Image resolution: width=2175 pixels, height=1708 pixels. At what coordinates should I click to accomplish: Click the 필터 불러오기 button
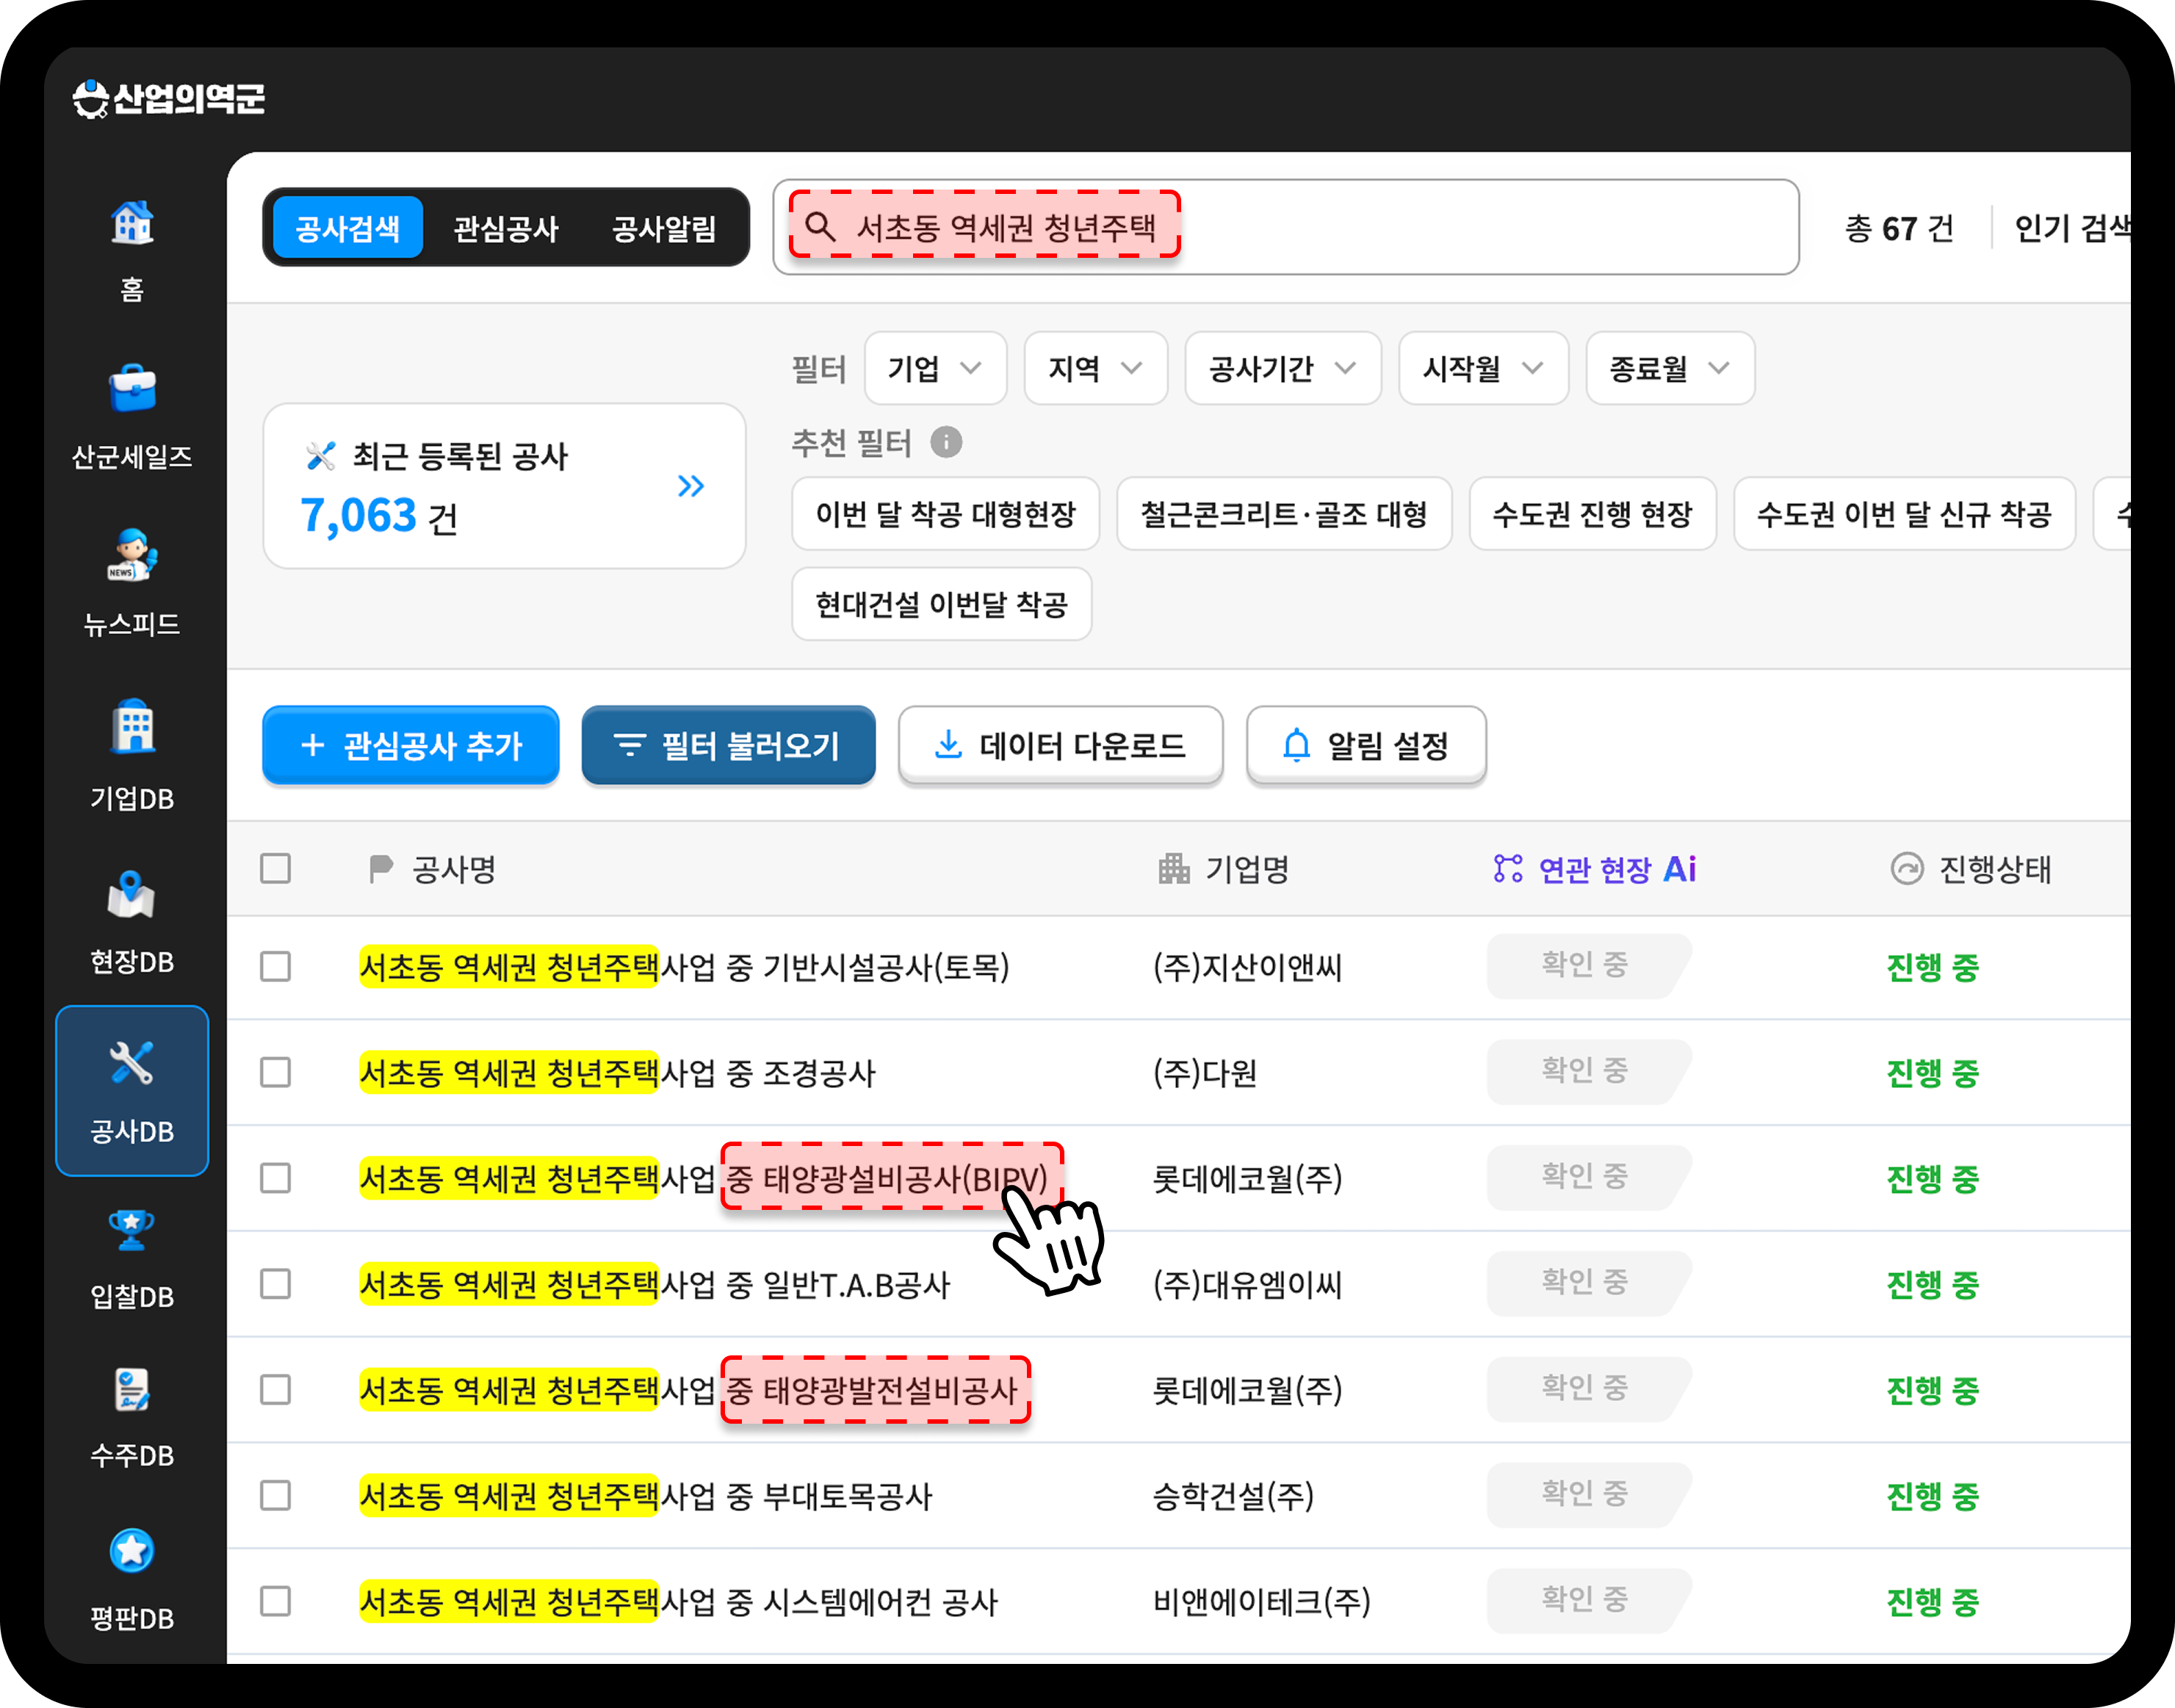(x=728, y=745)
